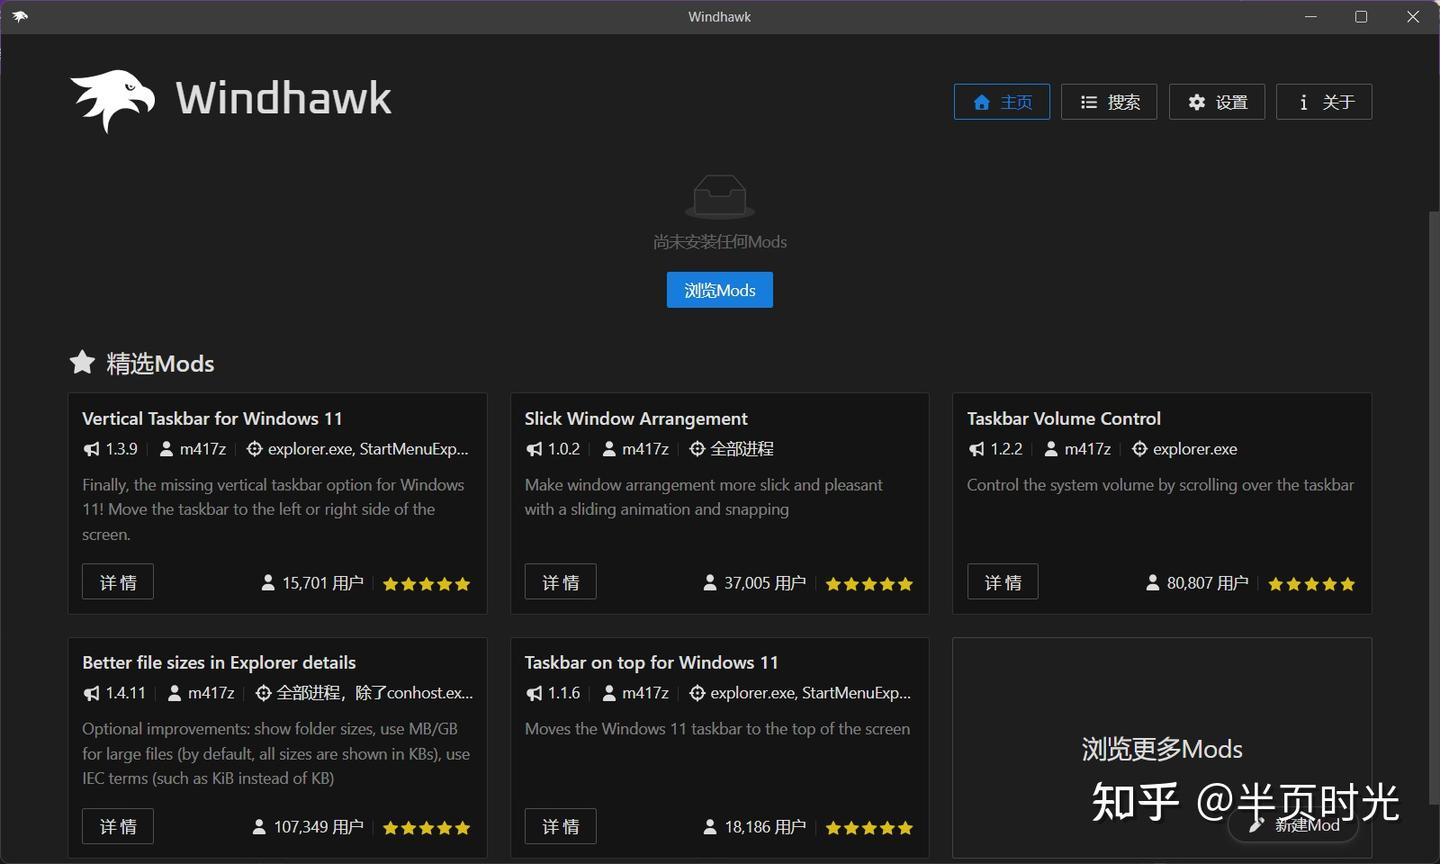Switch to the 搜索 tab
The image size is (1440, 864).
tap(1109, 102)
